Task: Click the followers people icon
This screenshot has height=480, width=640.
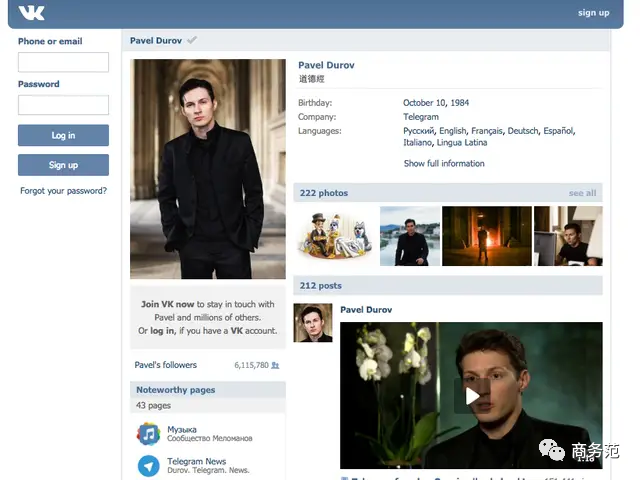Action: coord(276,365)
